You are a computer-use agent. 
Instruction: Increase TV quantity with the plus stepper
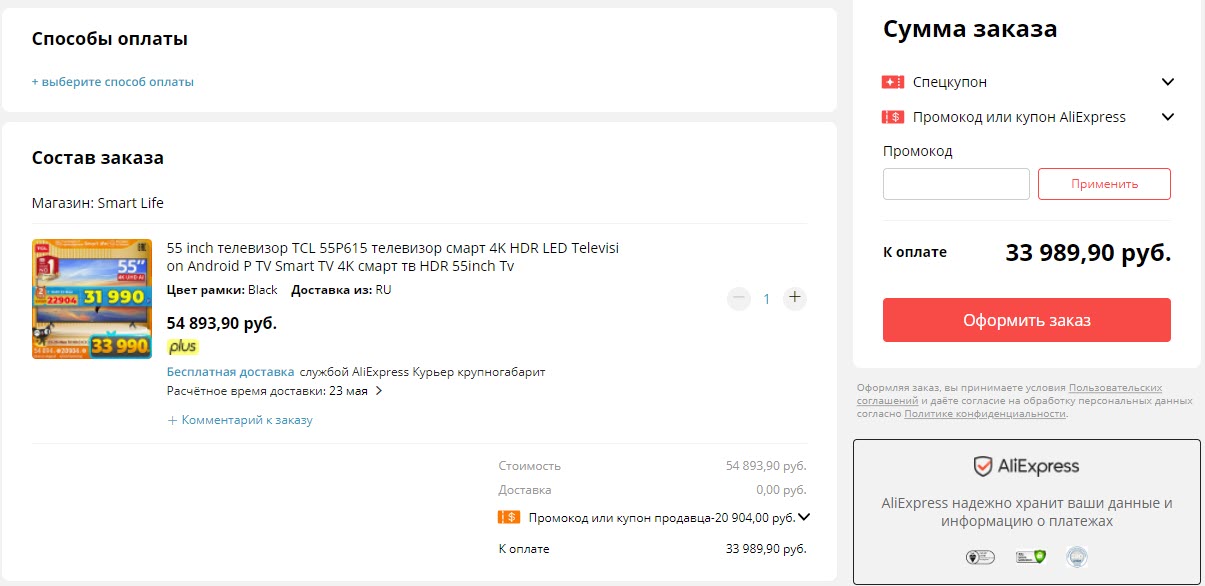(795, 297)
